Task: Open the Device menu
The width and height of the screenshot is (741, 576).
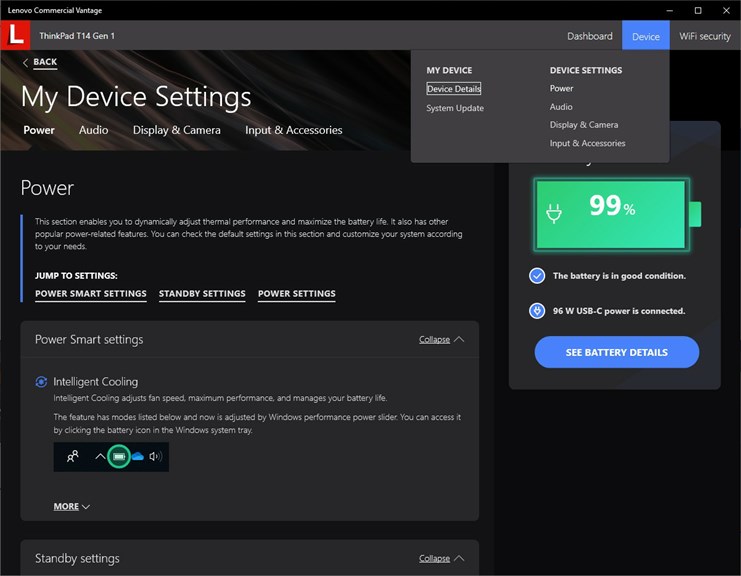Action: 646,36
